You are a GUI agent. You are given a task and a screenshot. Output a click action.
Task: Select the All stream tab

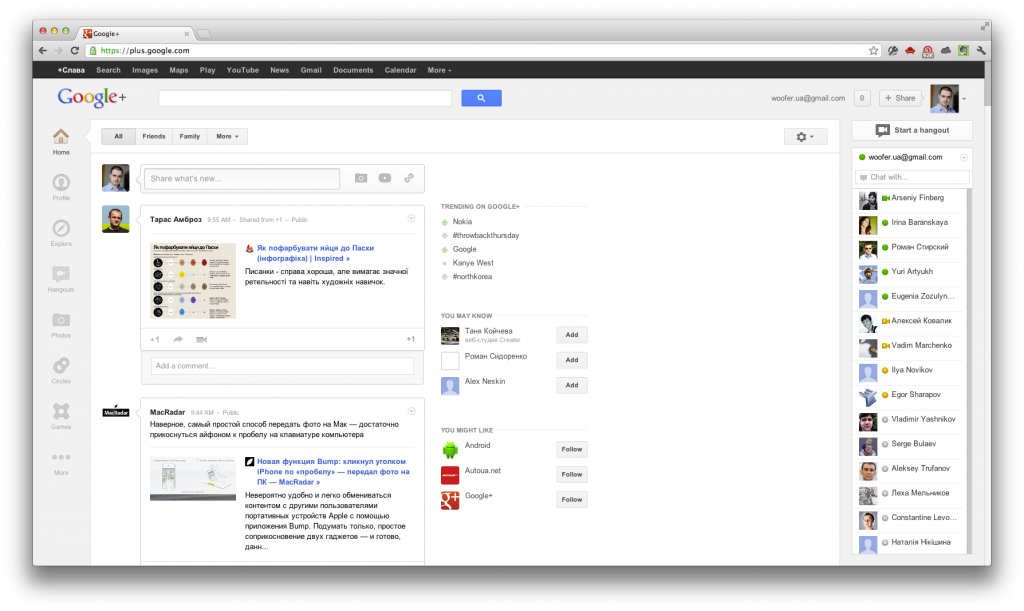[x=118, y=136]
